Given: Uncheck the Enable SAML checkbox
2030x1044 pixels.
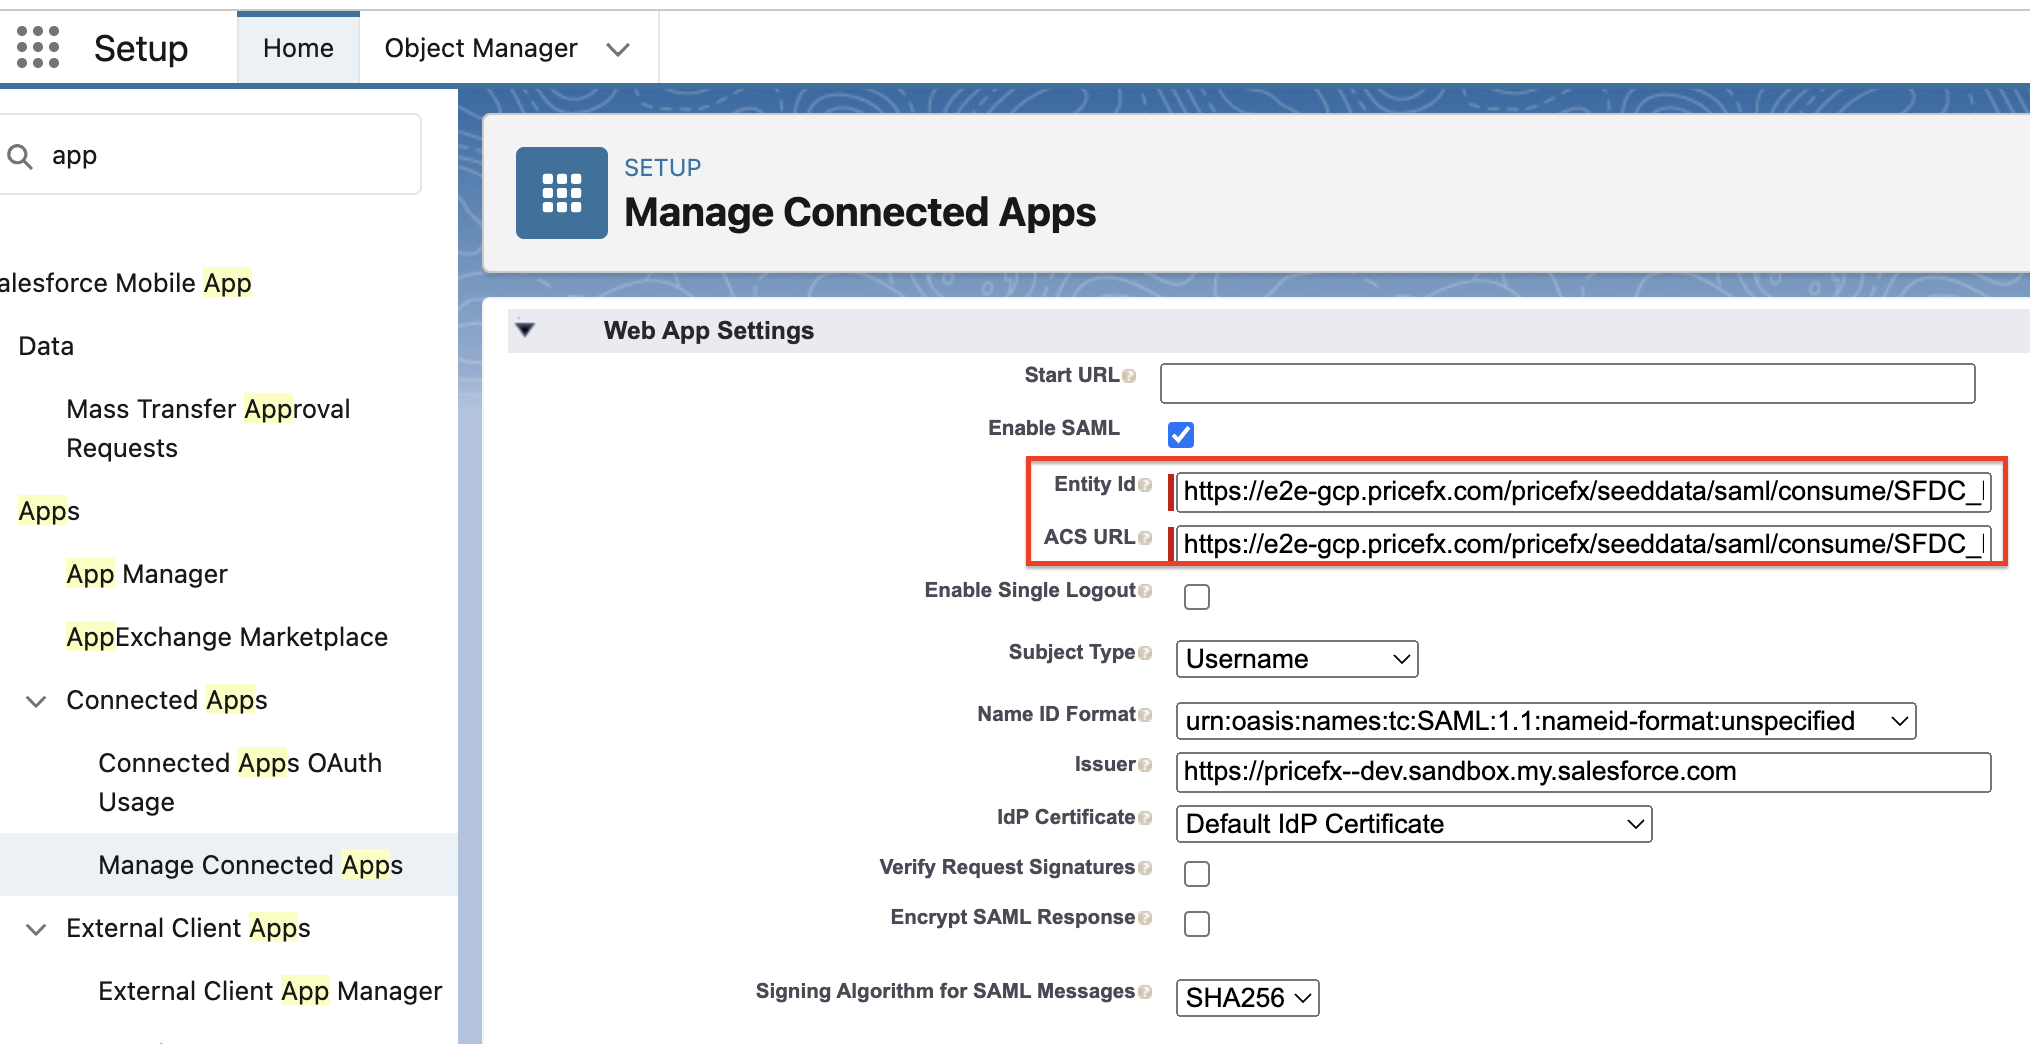Looking at the screenshot, I should (x=1181, y=435).
